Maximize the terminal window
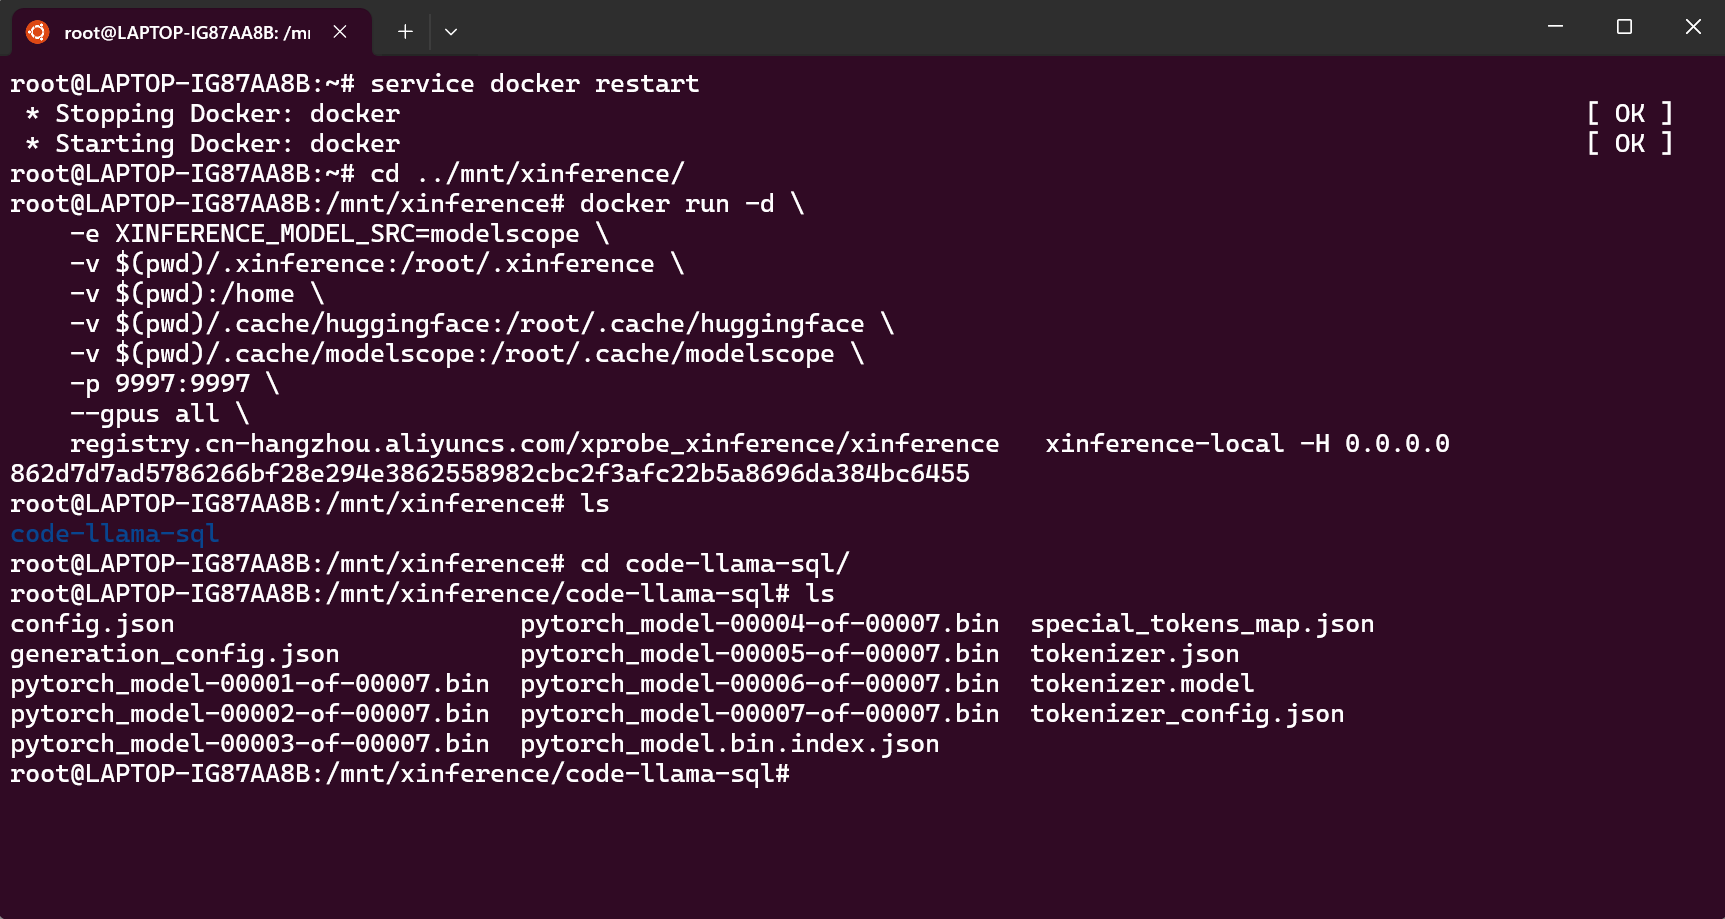 [x=1624, y=27]
